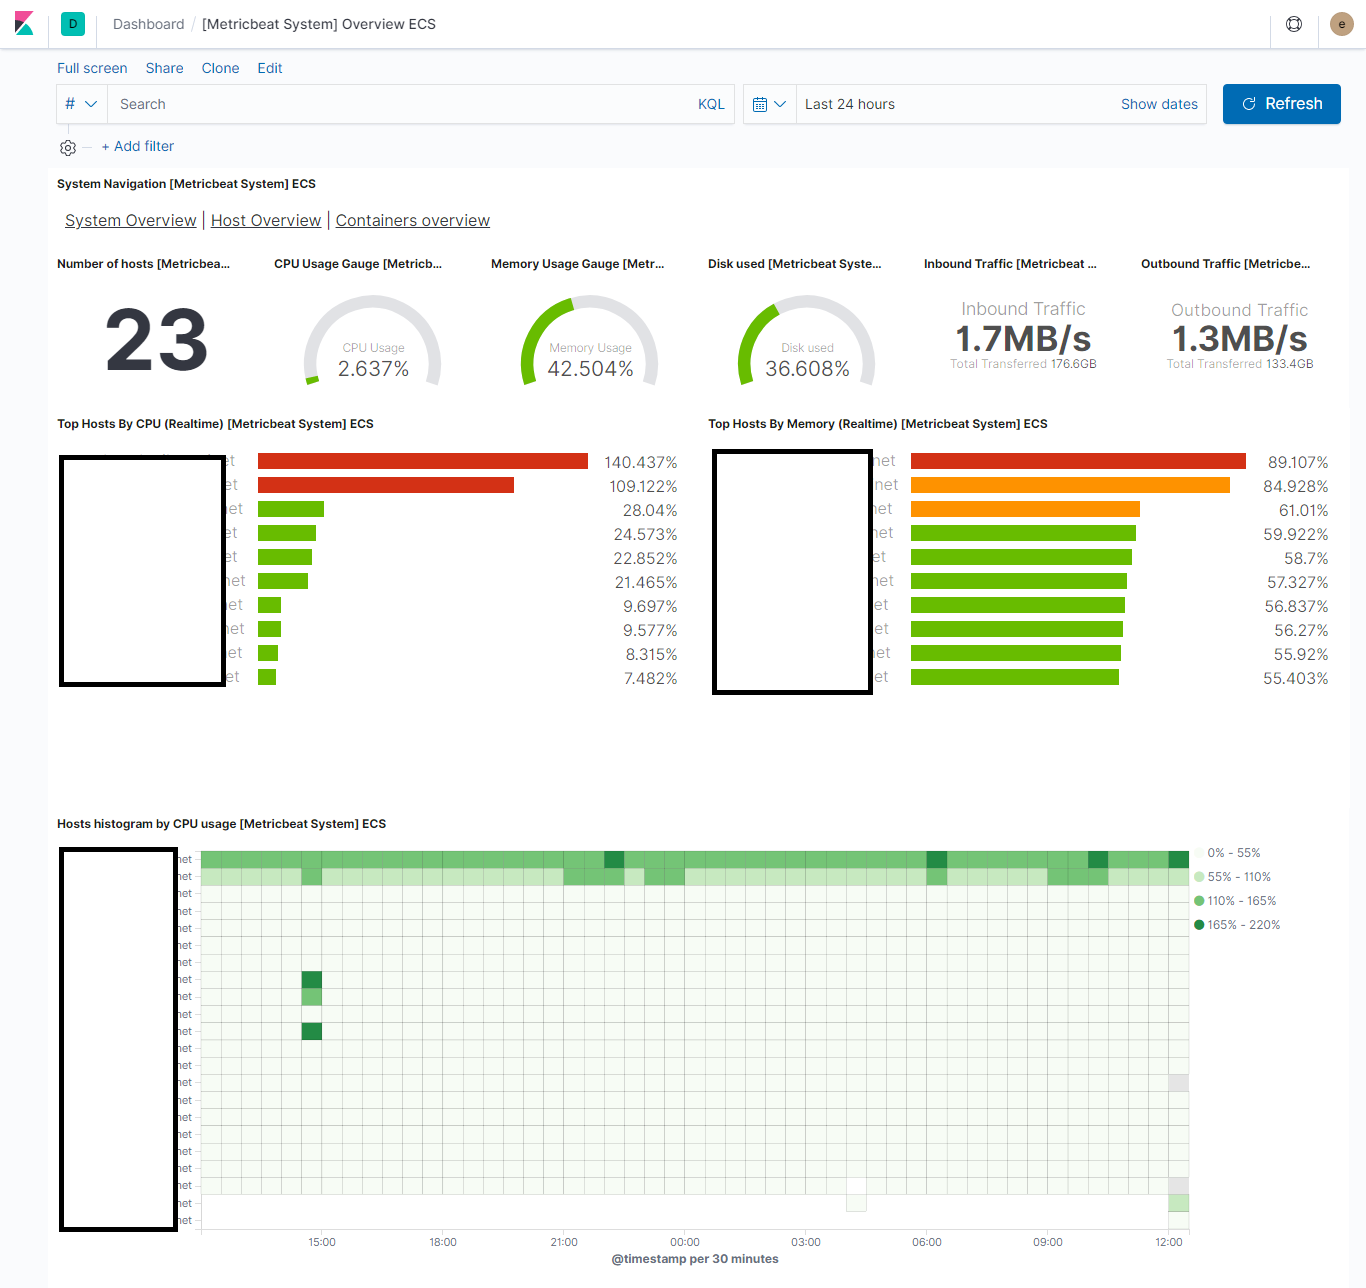Open the help menu icon

click(x=1294, y=24)
